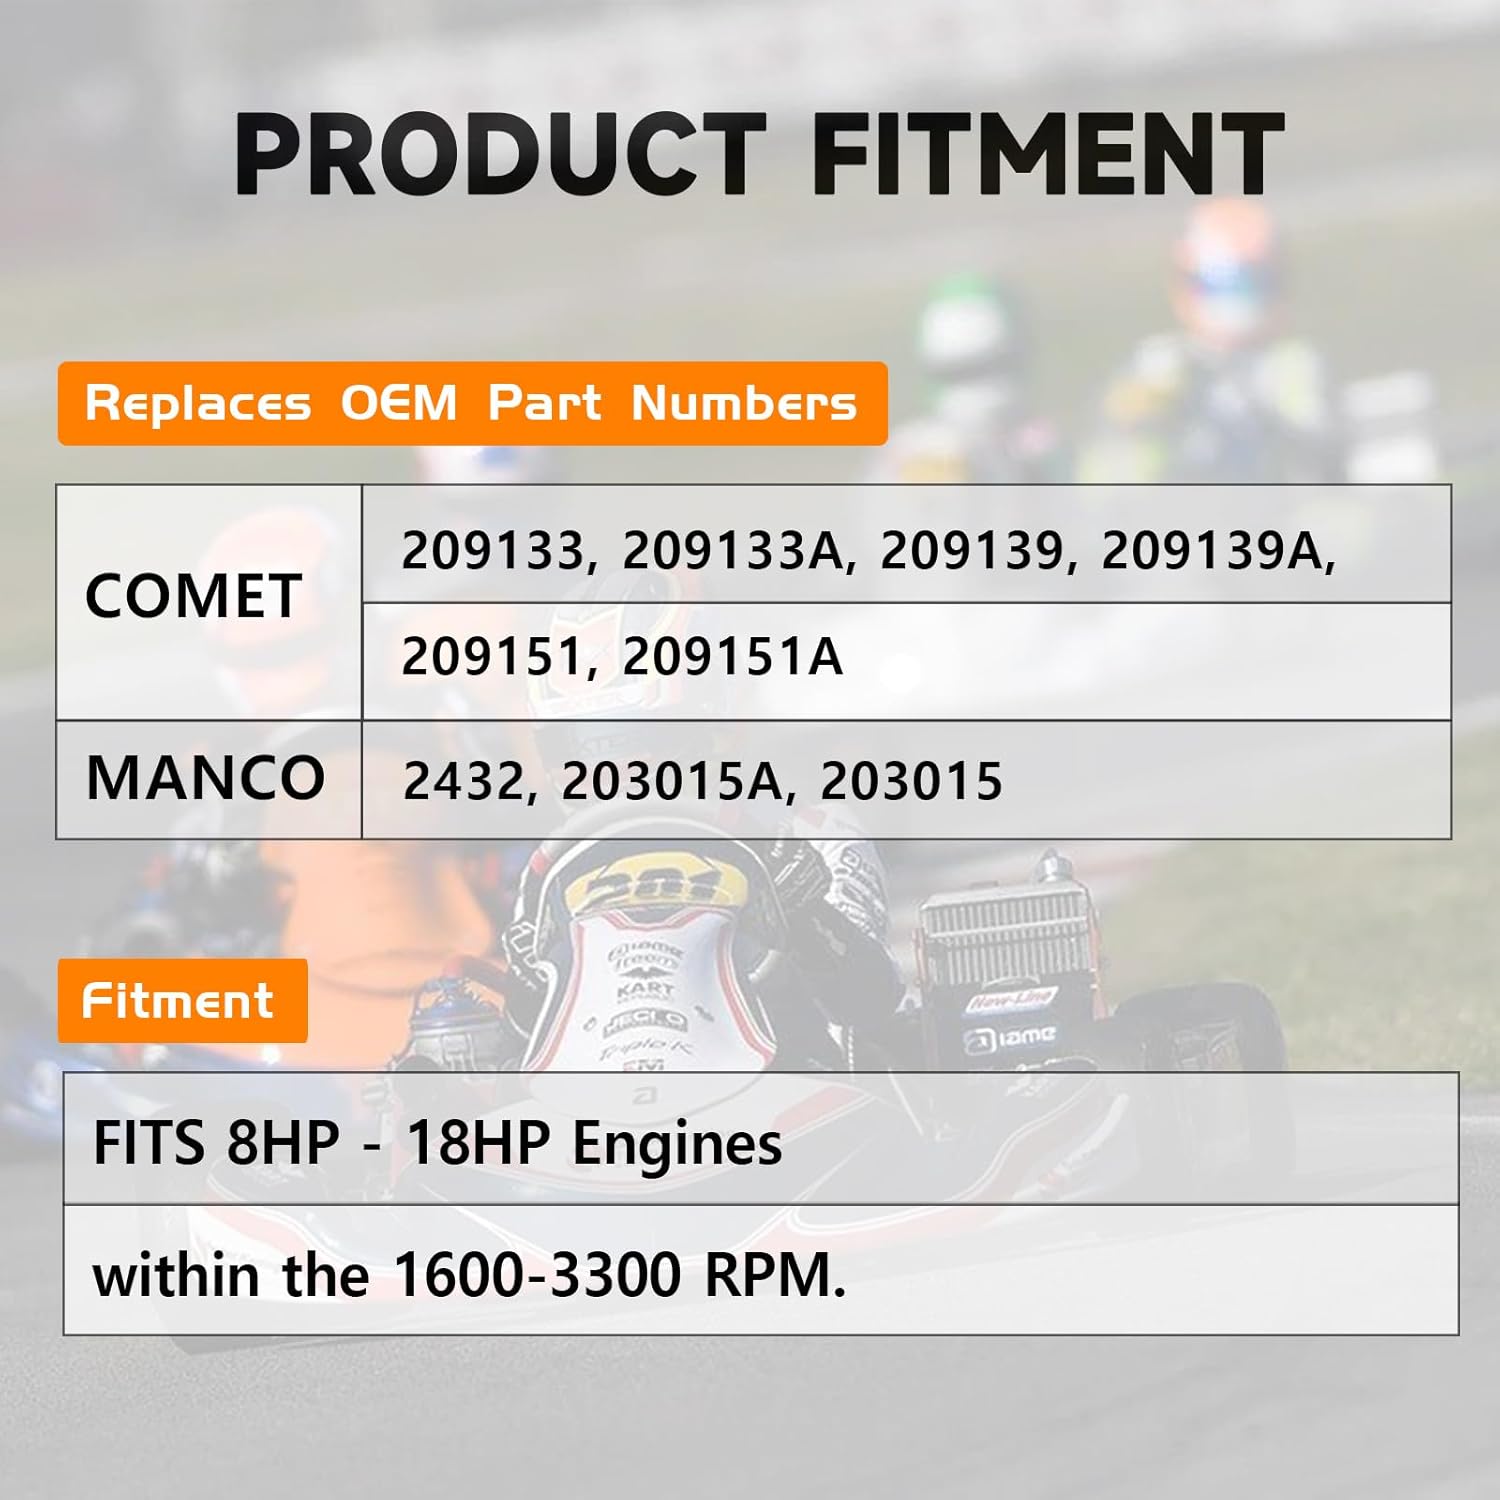
Task: Click part number 209151
Action: click(x=492, y=657)
